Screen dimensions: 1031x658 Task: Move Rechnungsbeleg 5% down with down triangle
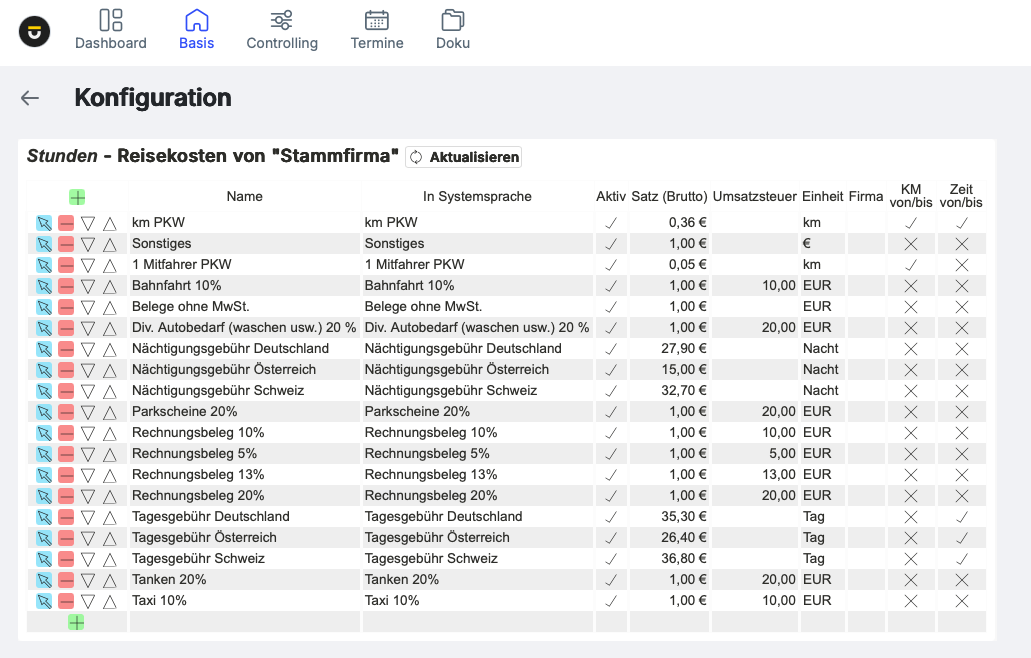(88, 454)
